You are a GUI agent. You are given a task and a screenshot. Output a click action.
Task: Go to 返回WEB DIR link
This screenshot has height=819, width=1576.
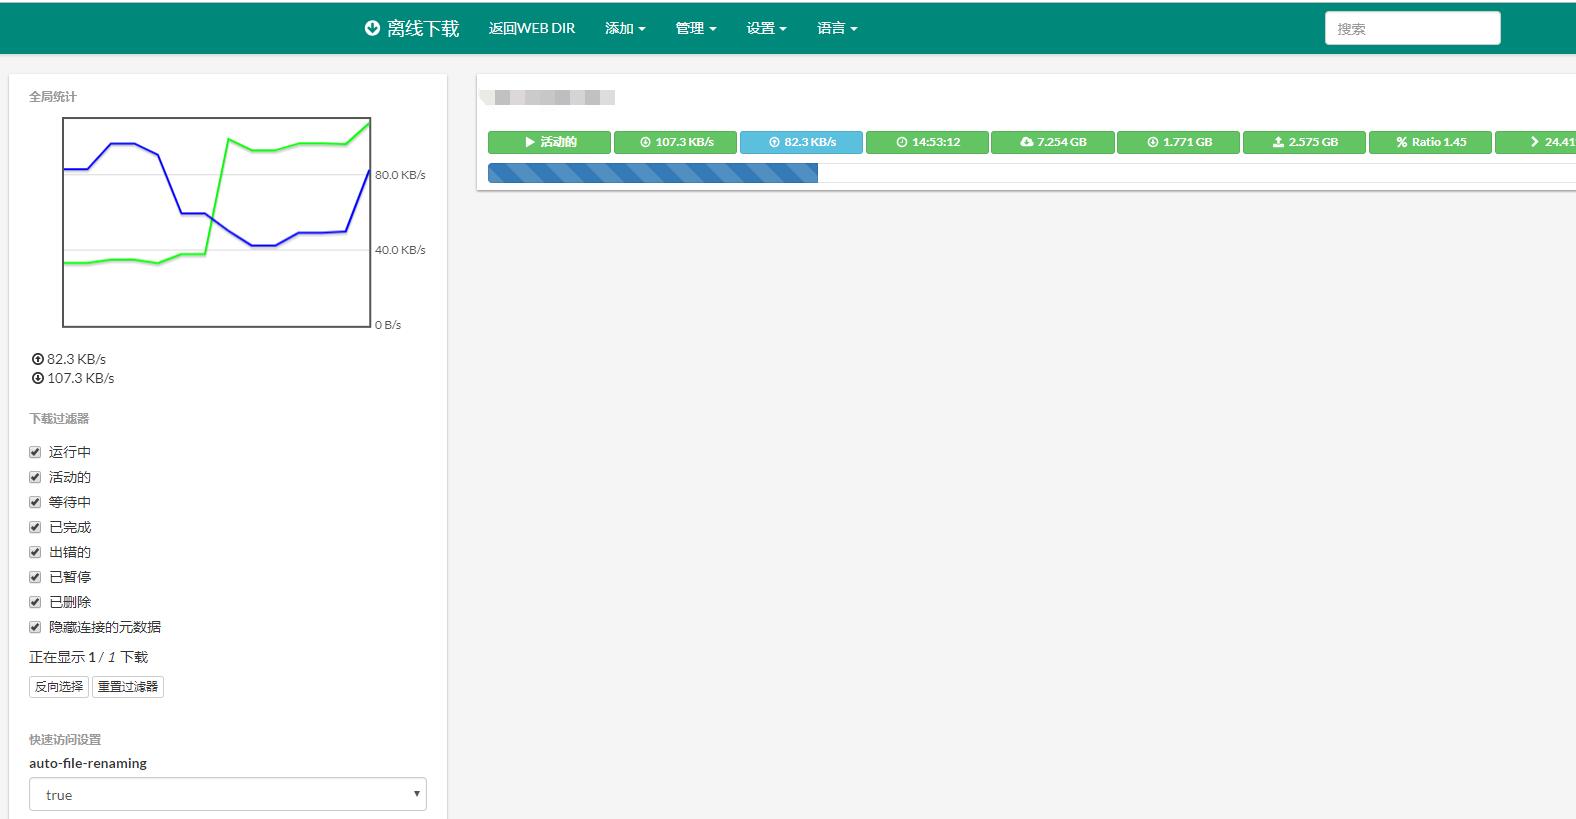[532, 29]
